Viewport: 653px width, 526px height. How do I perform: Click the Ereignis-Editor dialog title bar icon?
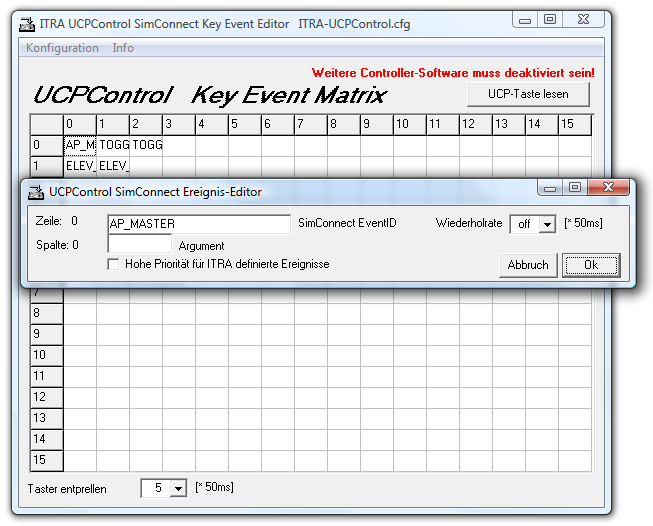pyautogui.click(x=35, y=191)
